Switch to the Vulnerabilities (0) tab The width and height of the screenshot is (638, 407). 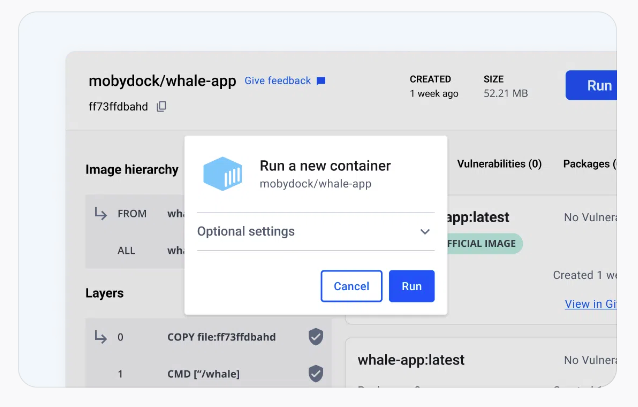pos(499,164)
